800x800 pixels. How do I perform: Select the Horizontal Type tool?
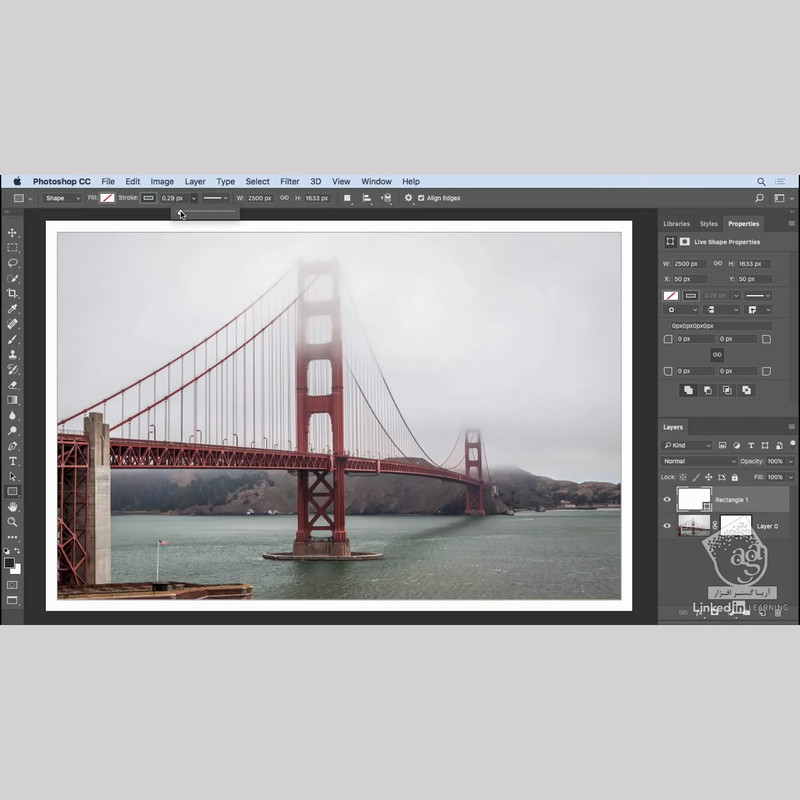(x=13, y=461)
